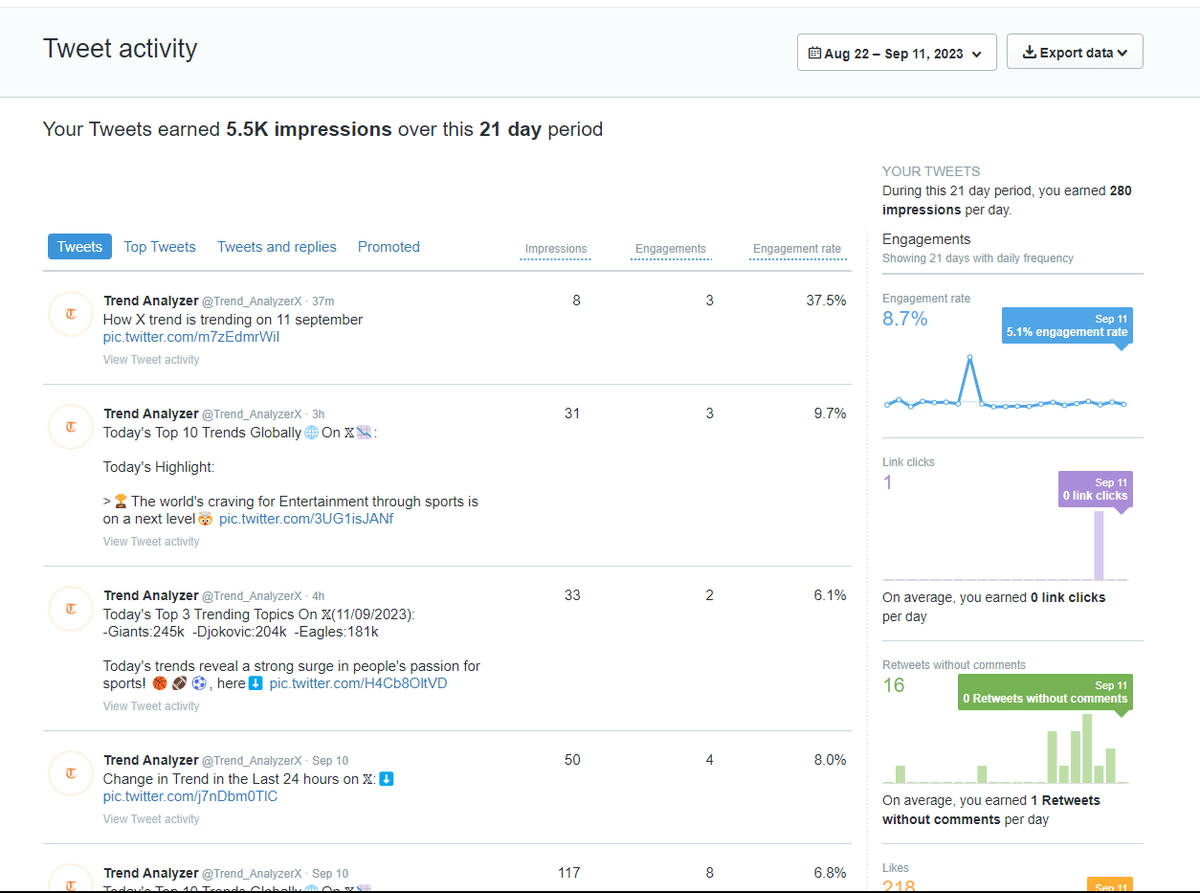
Task: Open link pic.twitter.com/m7zEdmrWil
Action: pos(192,337)
